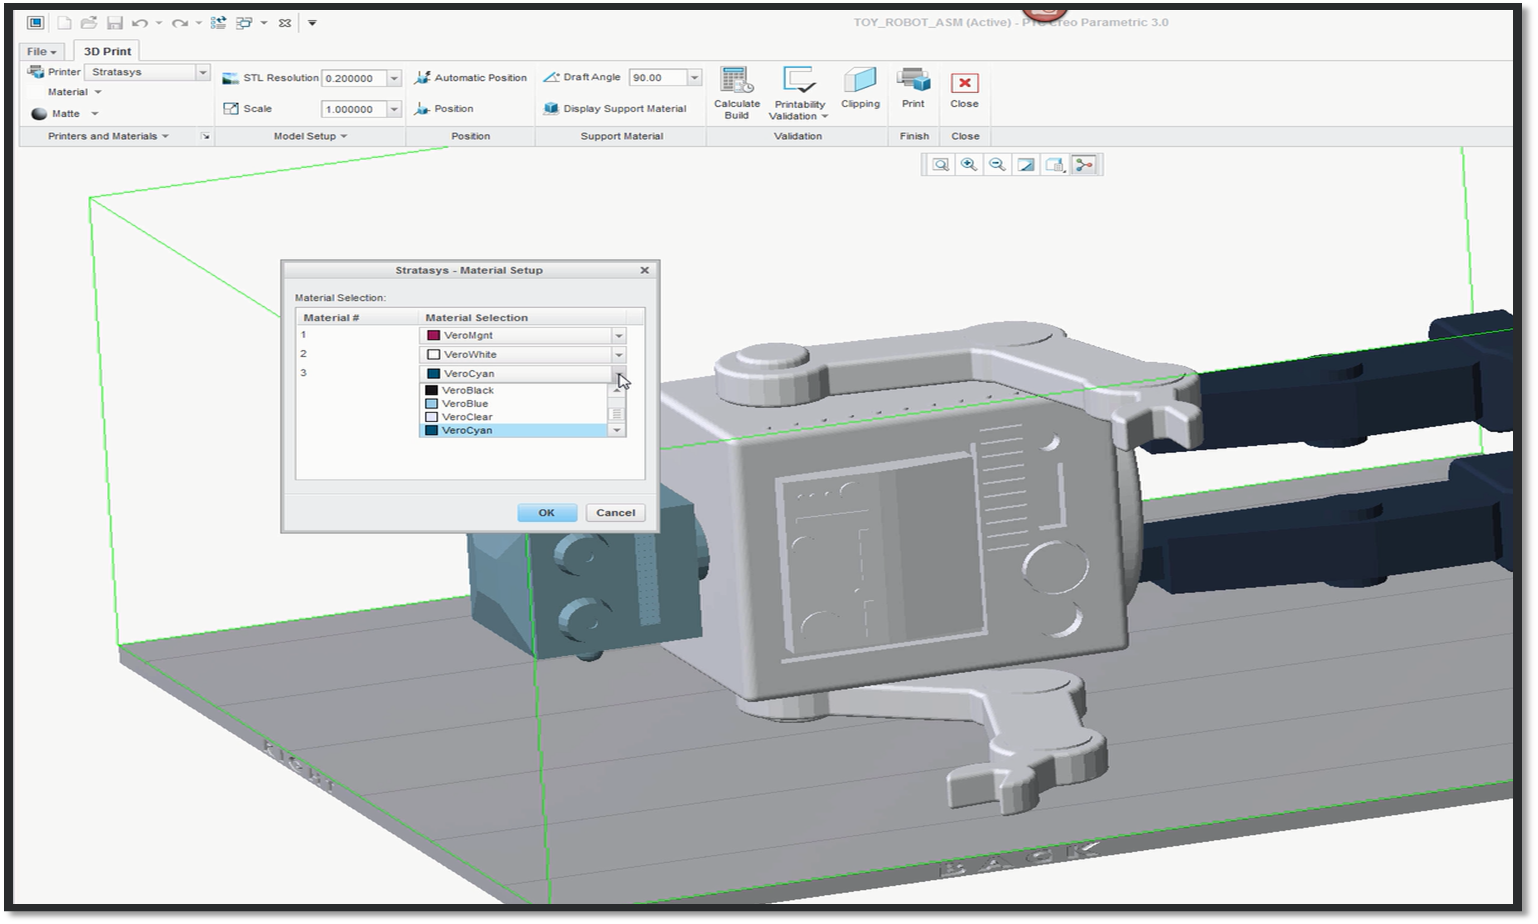Click the Repaint view icon
This screenshot has width=1538, height=924.
[1026, 165]
